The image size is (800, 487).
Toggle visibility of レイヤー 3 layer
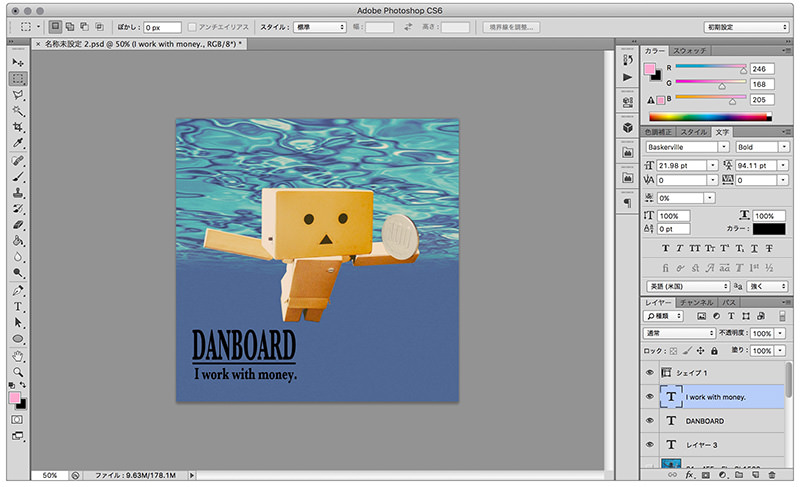point(649,444)
